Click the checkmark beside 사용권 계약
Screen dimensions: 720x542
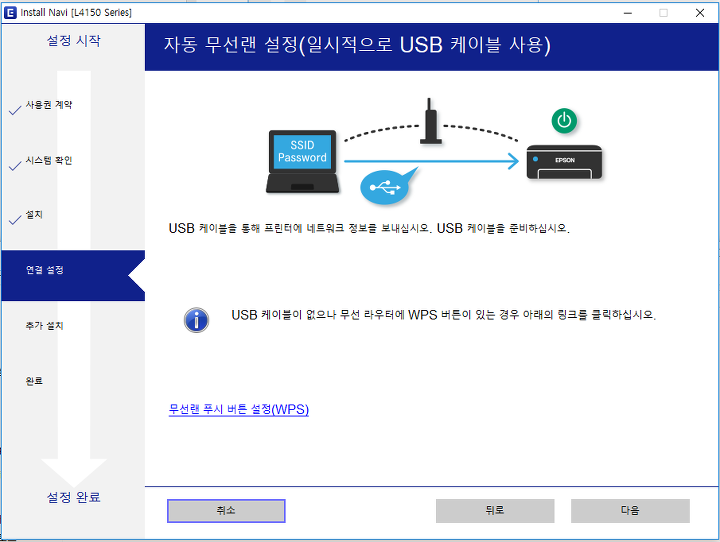[x=15, y=110]
